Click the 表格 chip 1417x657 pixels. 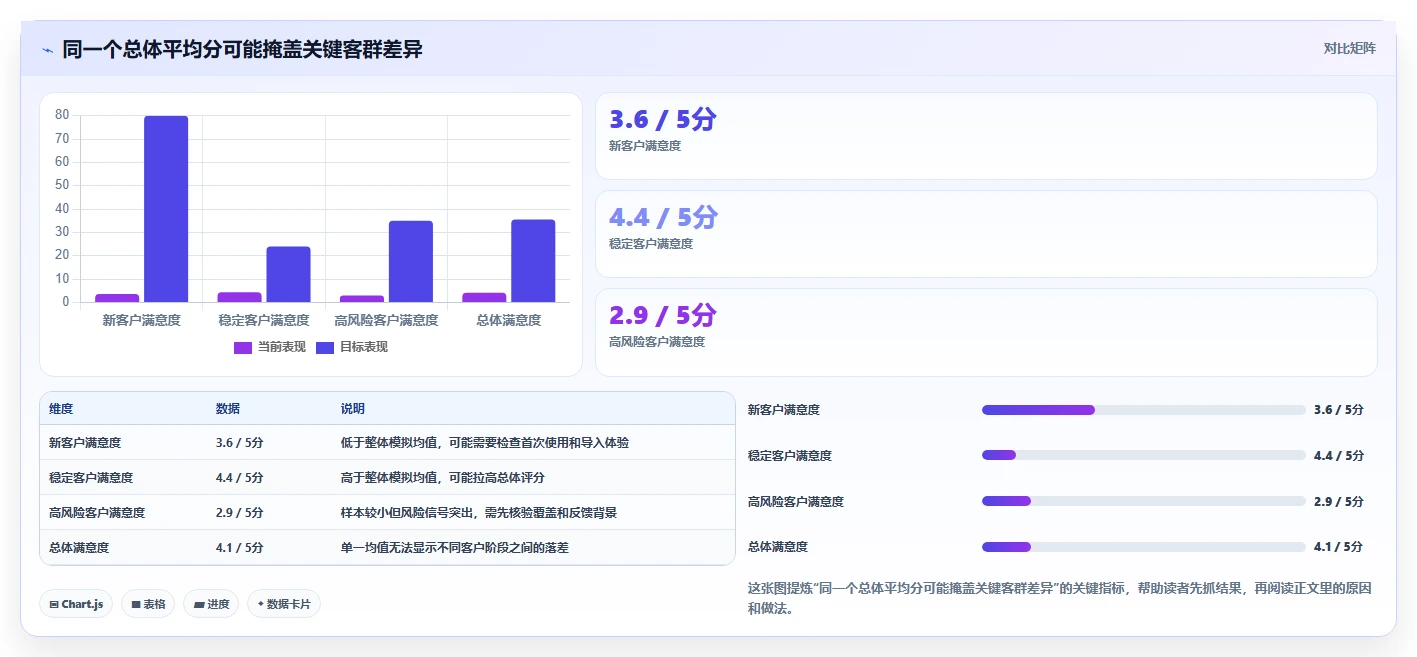(x=148, y=604)
